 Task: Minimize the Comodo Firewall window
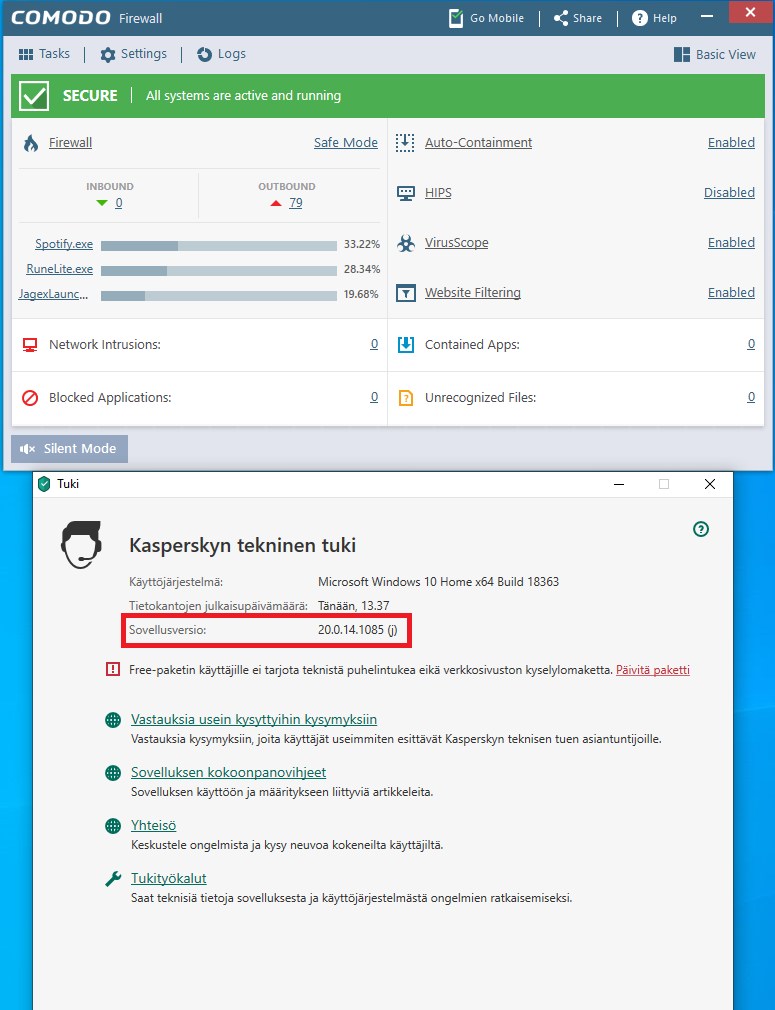pyautogui.click(x=707, y=15)
